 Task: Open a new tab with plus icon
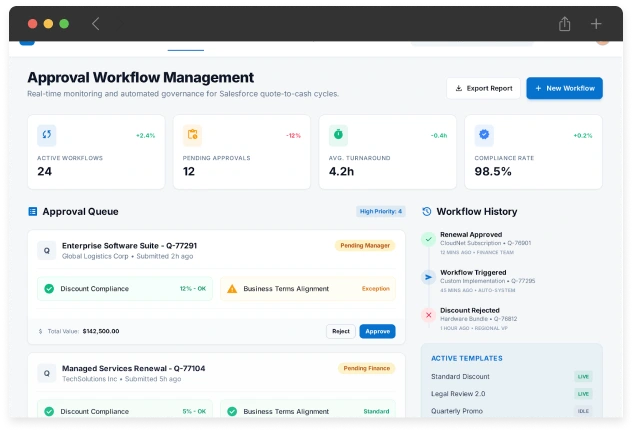click(596, 24)
